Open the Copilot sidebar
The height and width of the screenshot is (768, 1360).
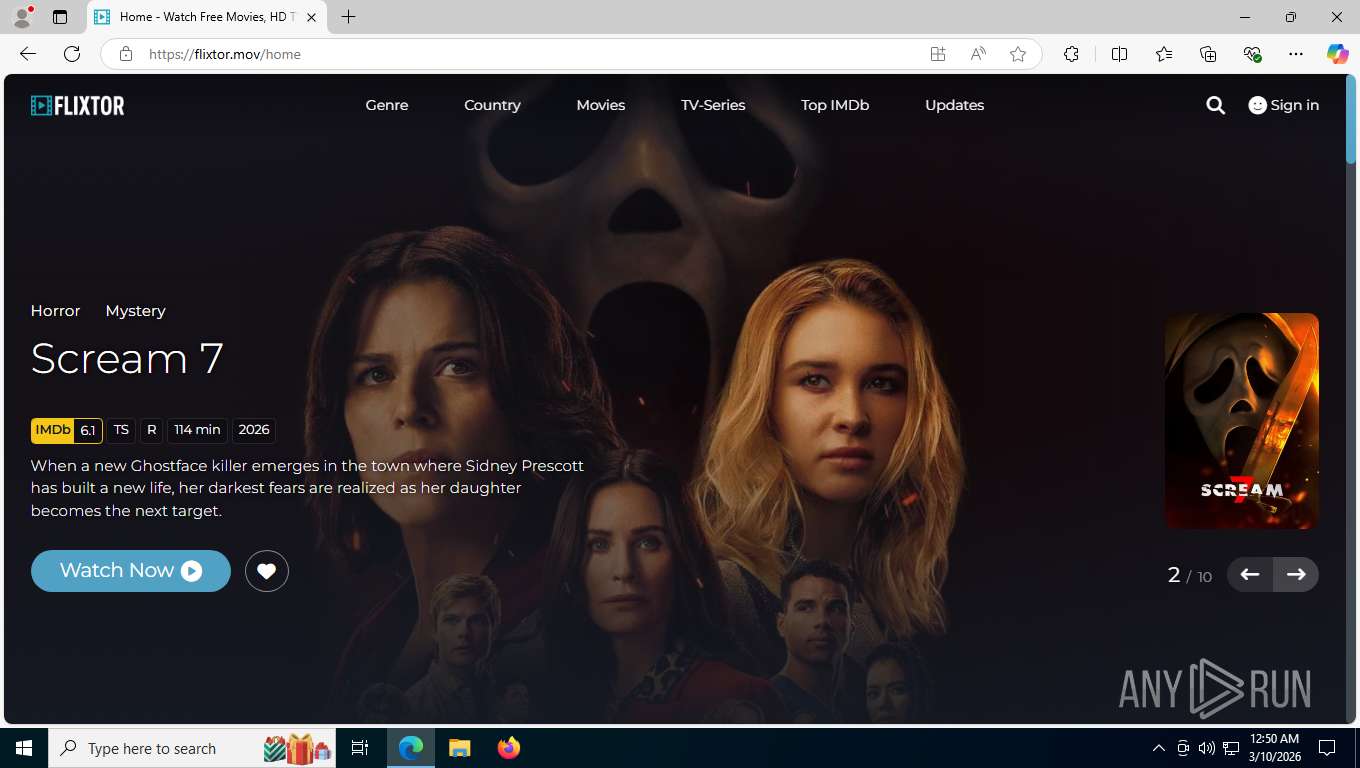(x=1338, y=54)
